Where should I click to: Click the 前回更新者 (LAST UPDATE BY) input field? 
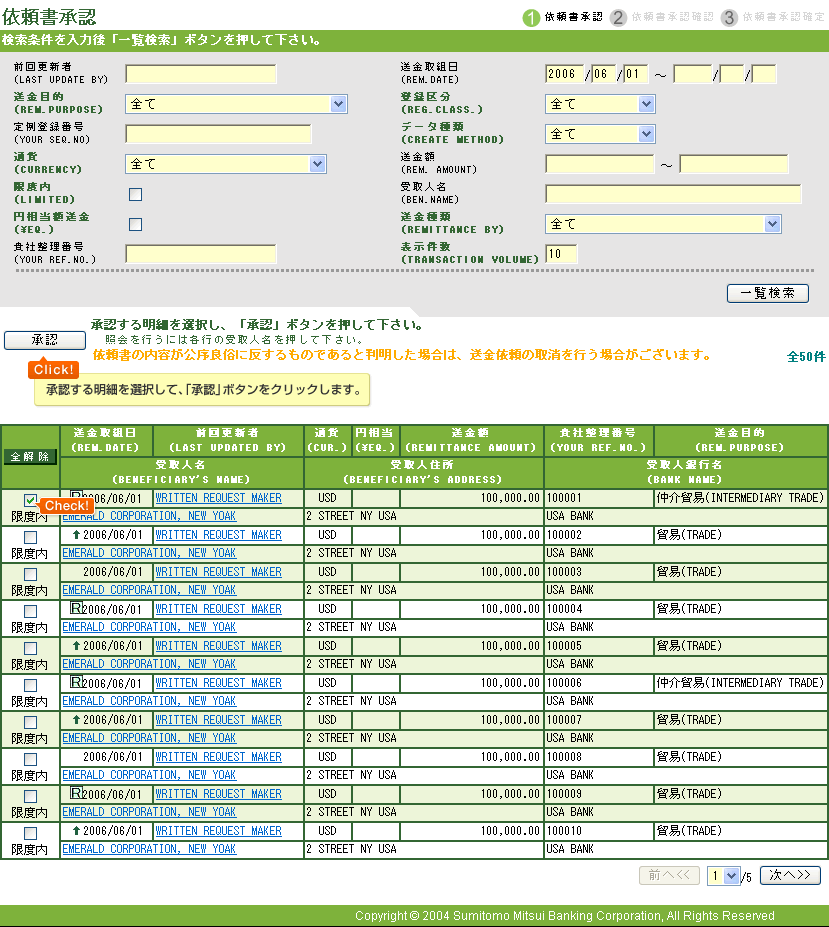point(201,74)
